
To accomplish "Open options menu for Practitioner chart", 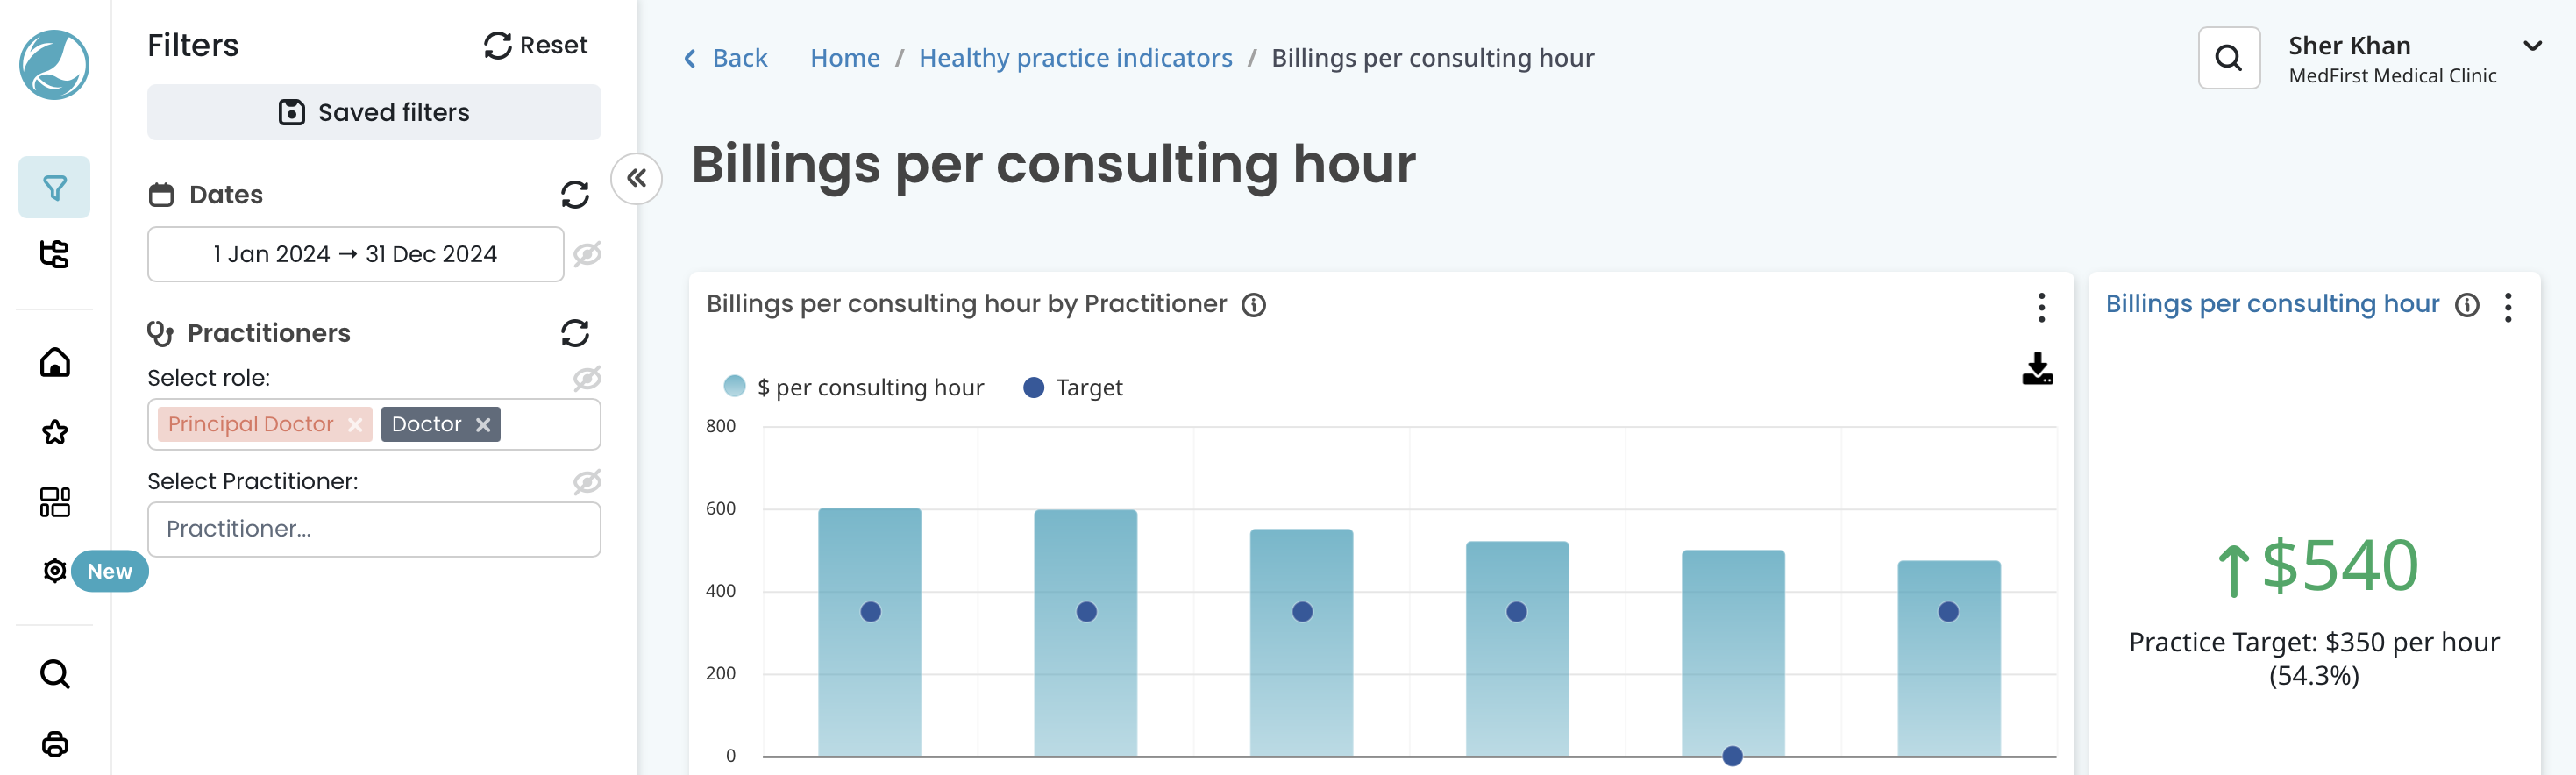I will click(x=2041, y=307).
